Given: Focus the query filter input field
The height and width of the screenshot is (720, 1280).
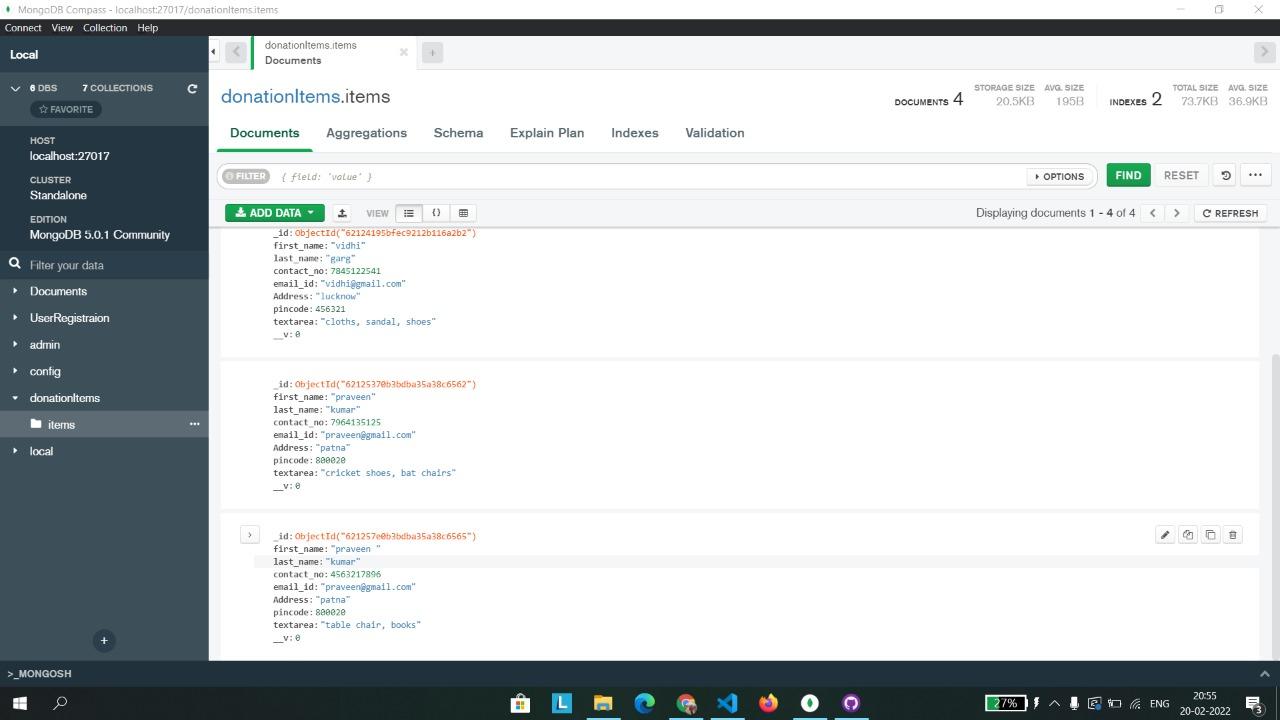Looking at the screenshot, I should [650, 176].
